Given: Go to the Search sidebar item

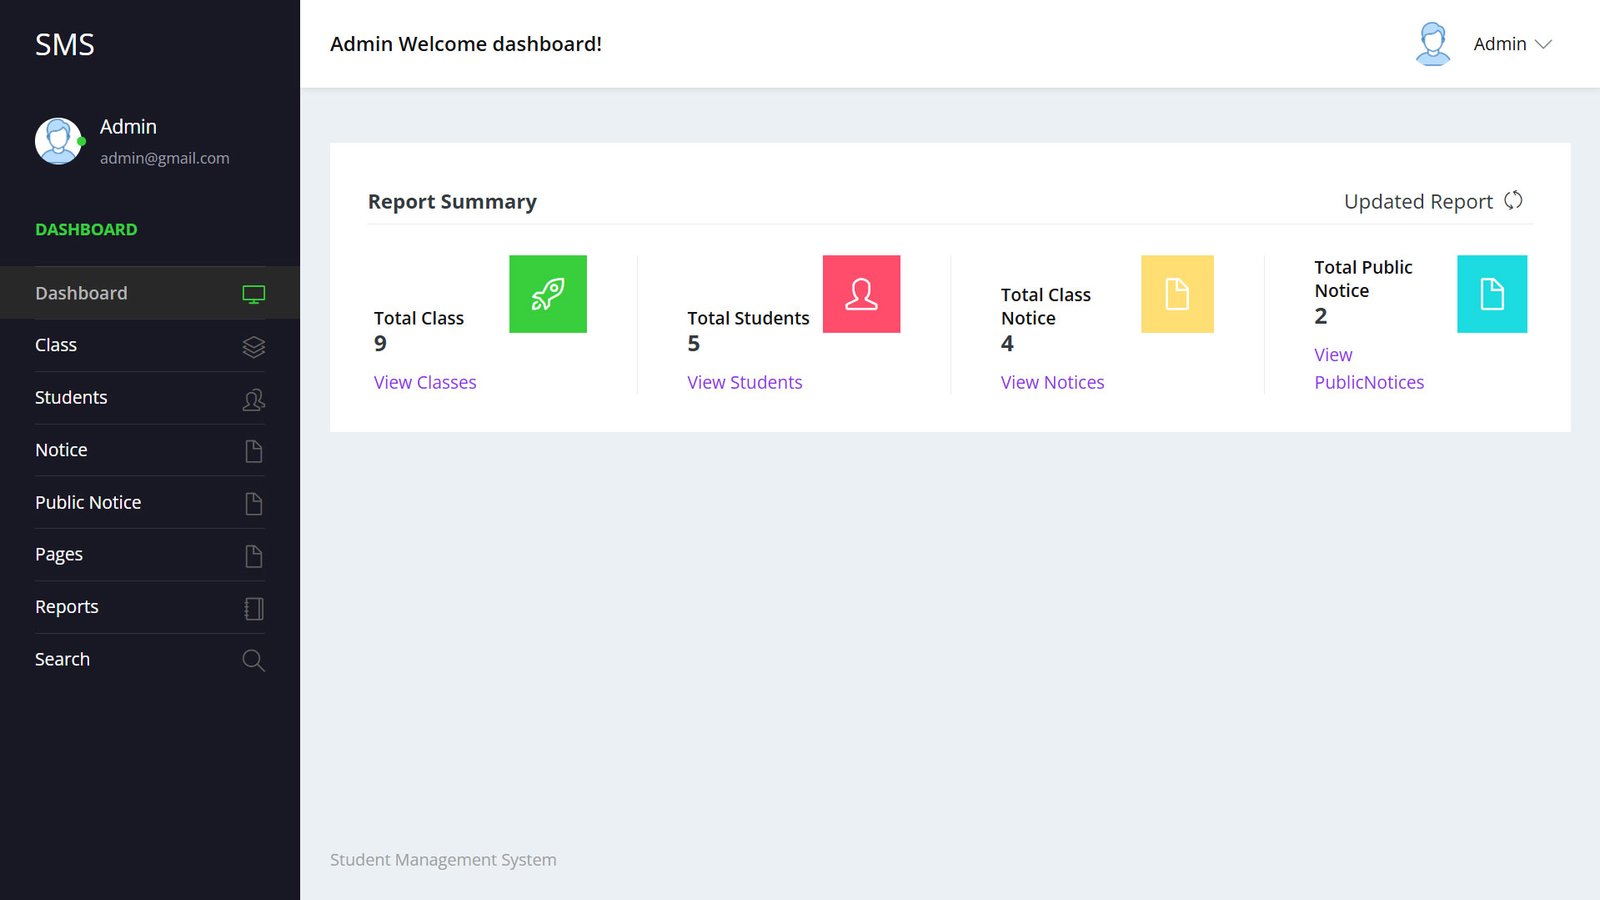Looking at the screenshot, I should click(x=150, y=659).
